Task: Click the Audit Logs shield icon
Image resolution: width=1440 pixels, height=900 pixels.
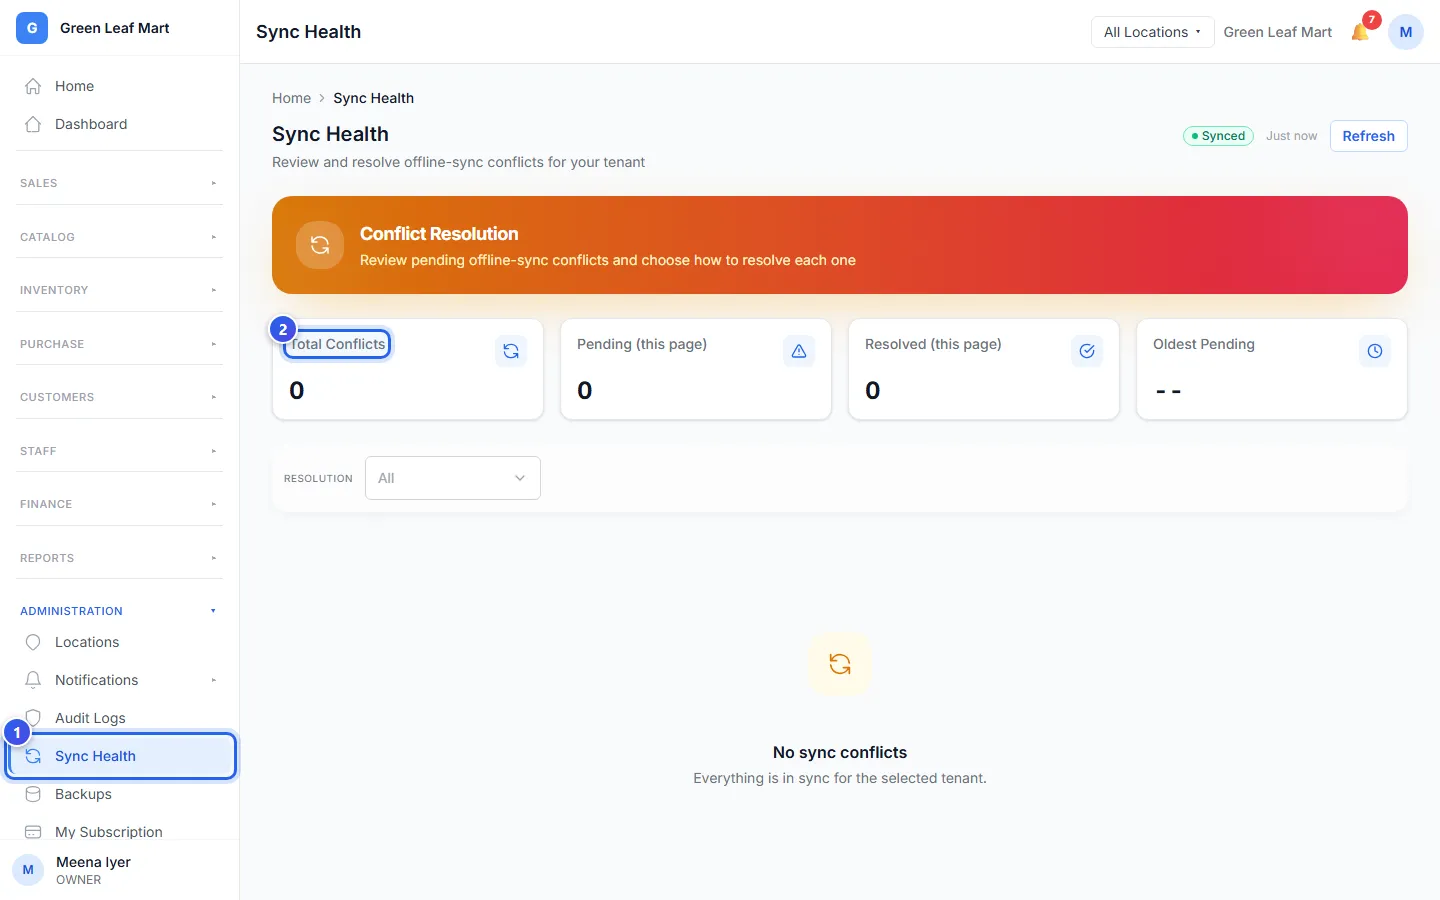Action: (x=33, y=718)
